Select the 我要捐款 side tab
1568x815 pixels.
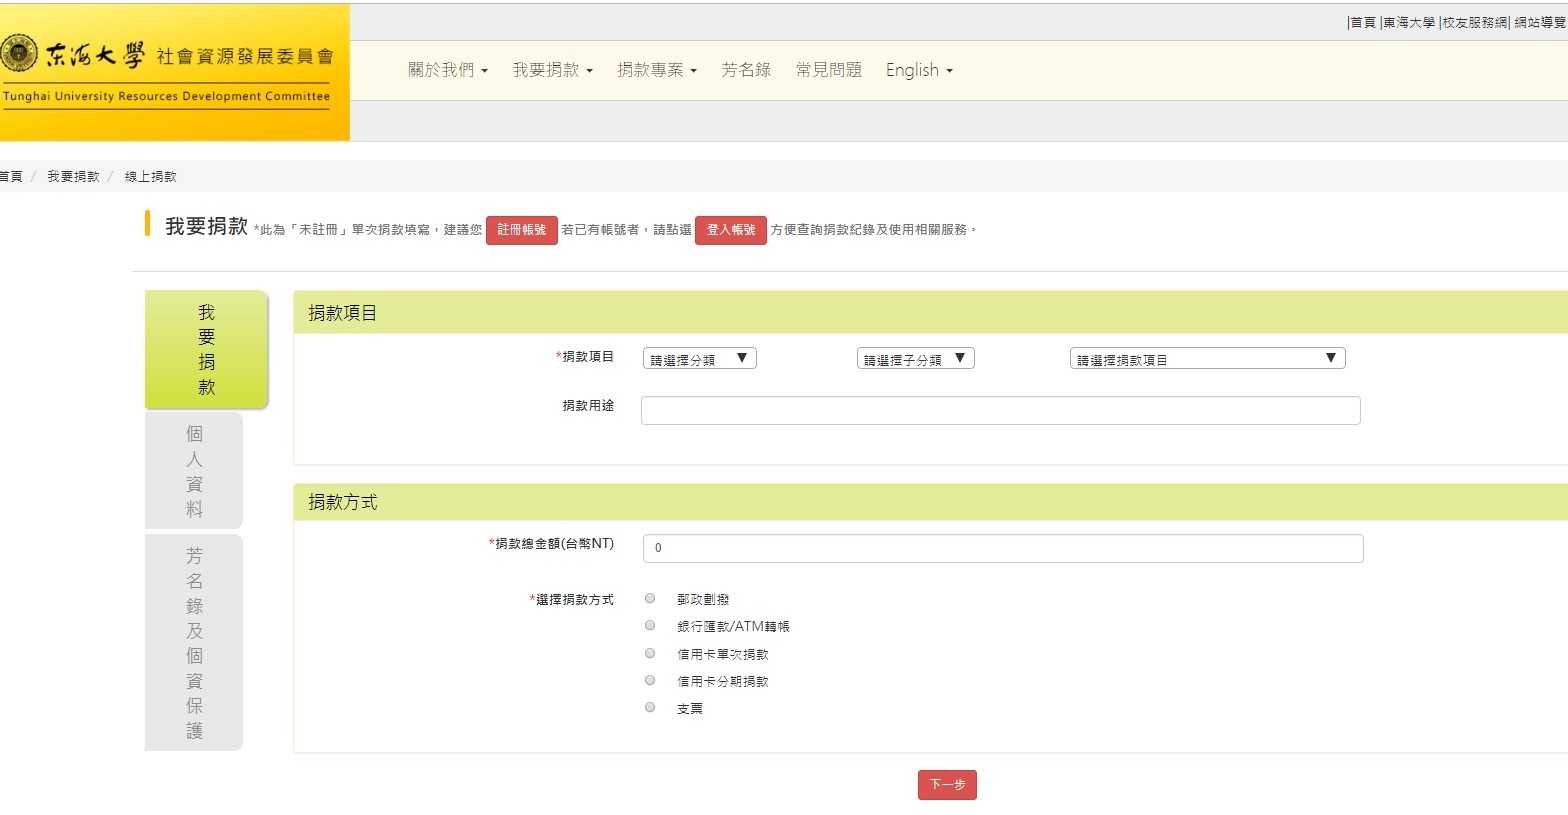[x=206, y=349]
